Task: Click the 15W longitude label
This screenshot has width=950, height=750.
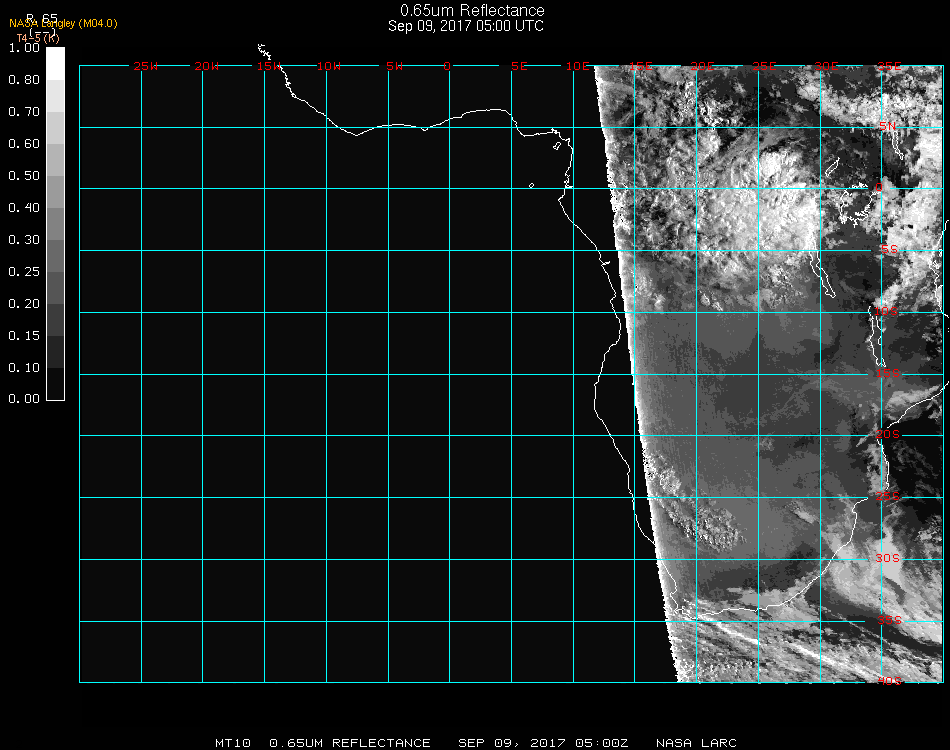Action: coord(268,66)
